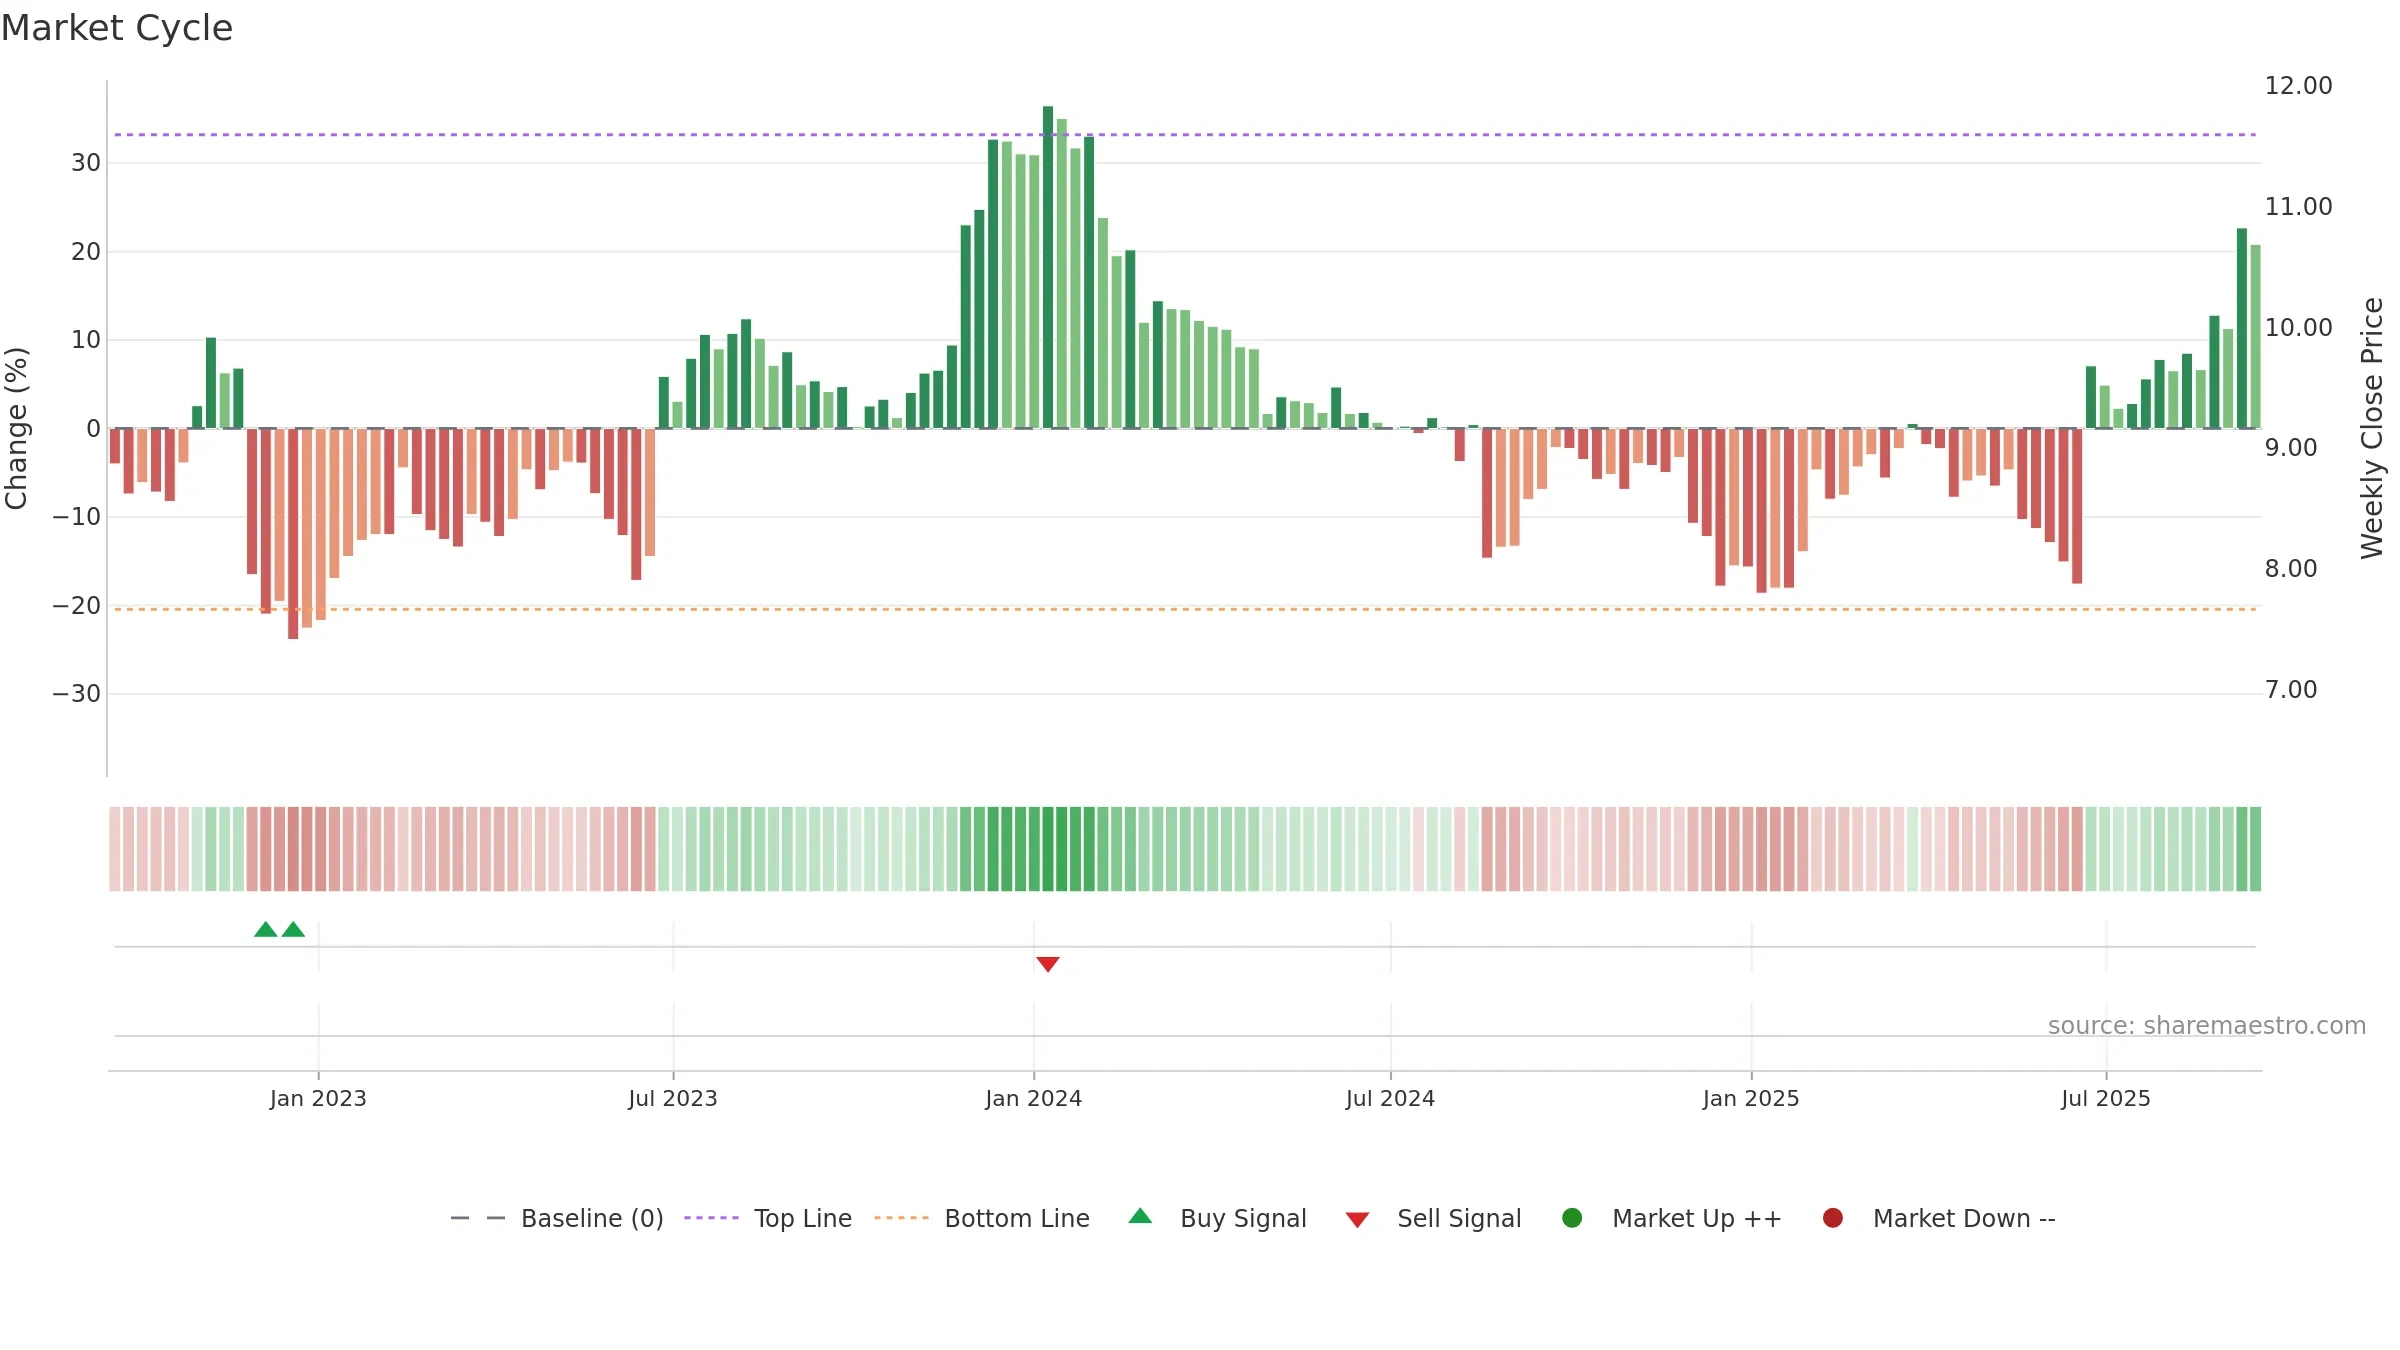Click the Jul 2025 axis label
Image resolution: width=2400 pixels, height=1350 pixels.
click(2106, 1098)
